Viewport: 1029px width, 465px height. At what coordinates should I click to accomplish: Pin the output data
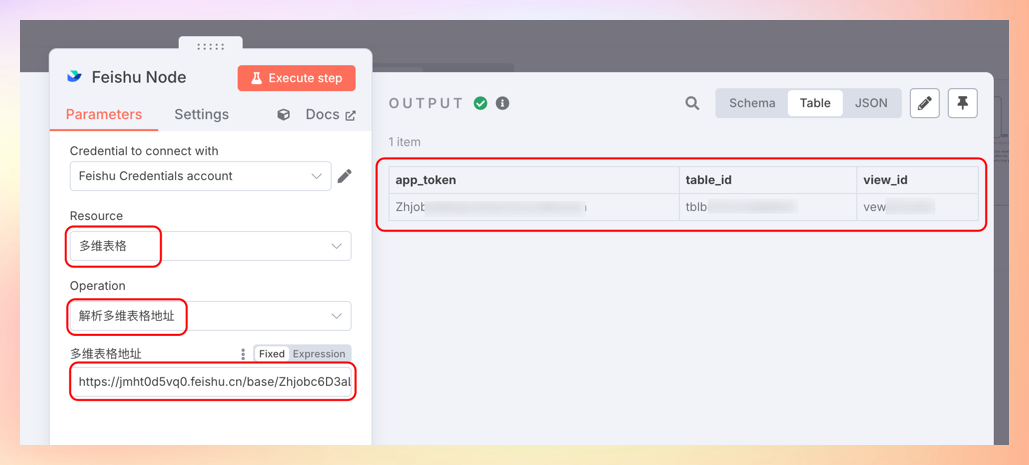(x=963, y=103)
